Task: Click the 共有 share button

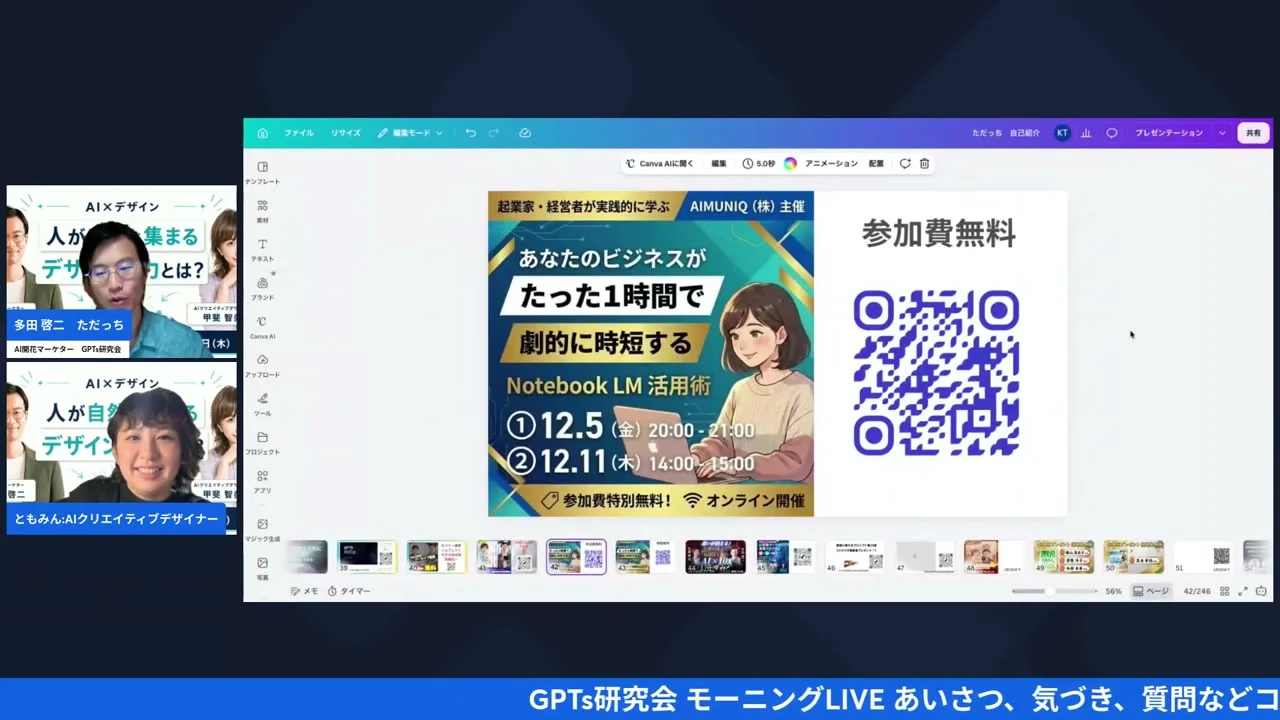Action: tap(1253, 133)
